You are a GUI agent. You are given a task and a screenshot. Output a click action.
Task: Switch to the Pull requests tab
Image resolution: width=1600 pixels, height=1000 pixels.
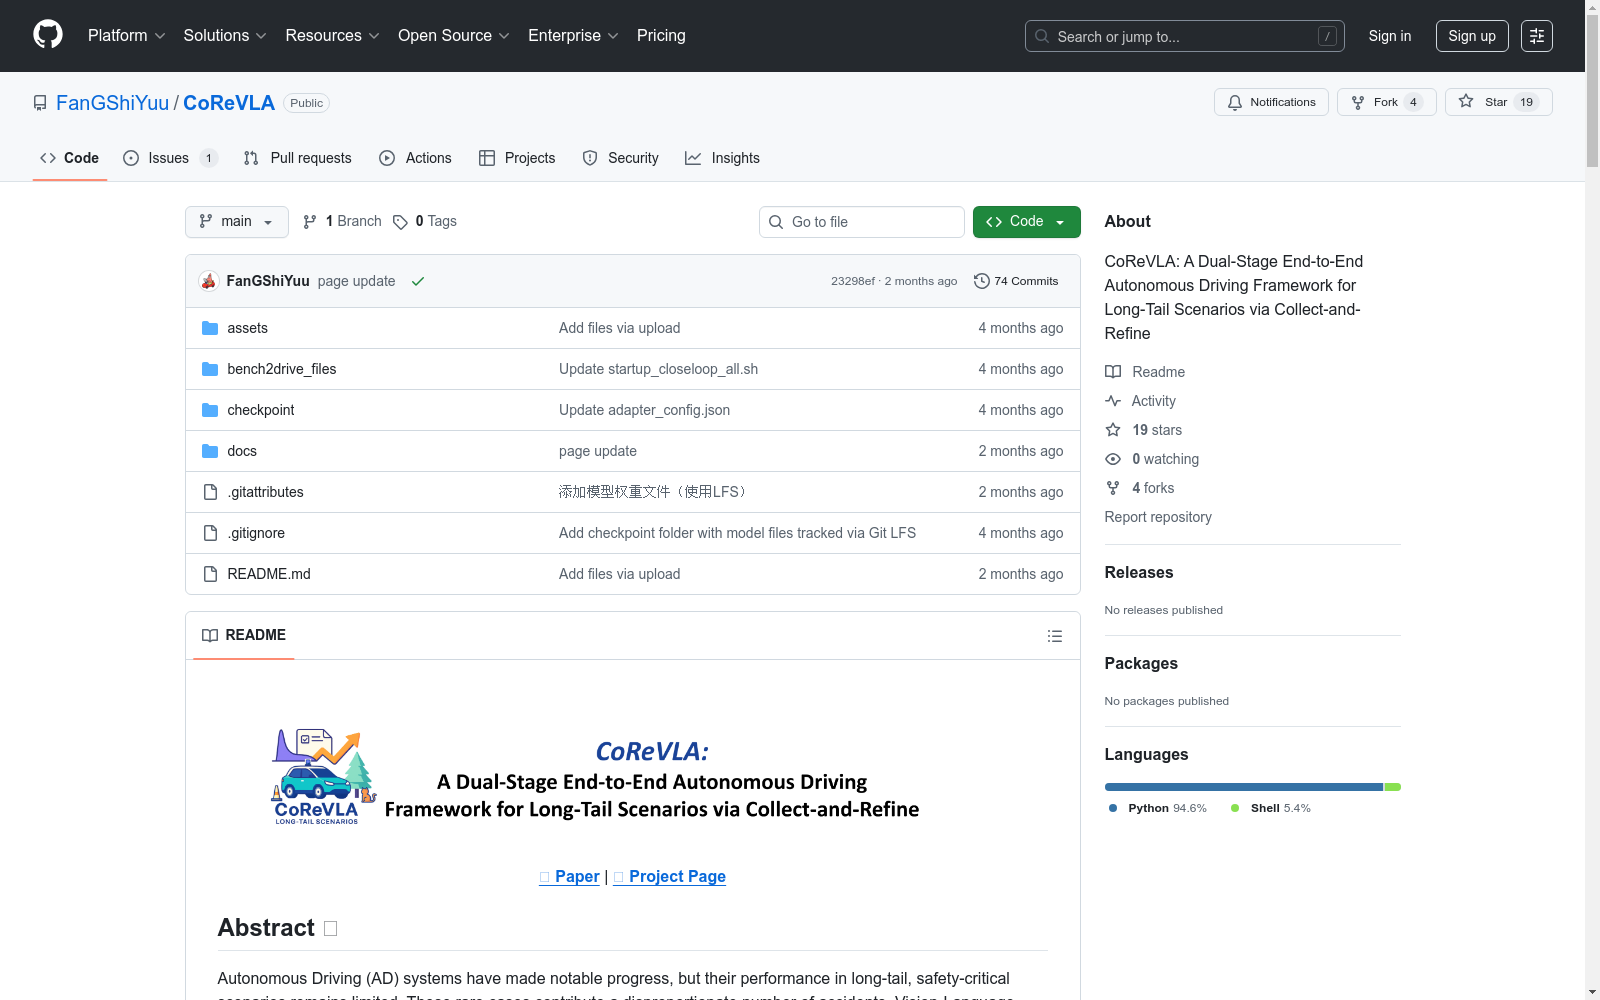point(298,158)
